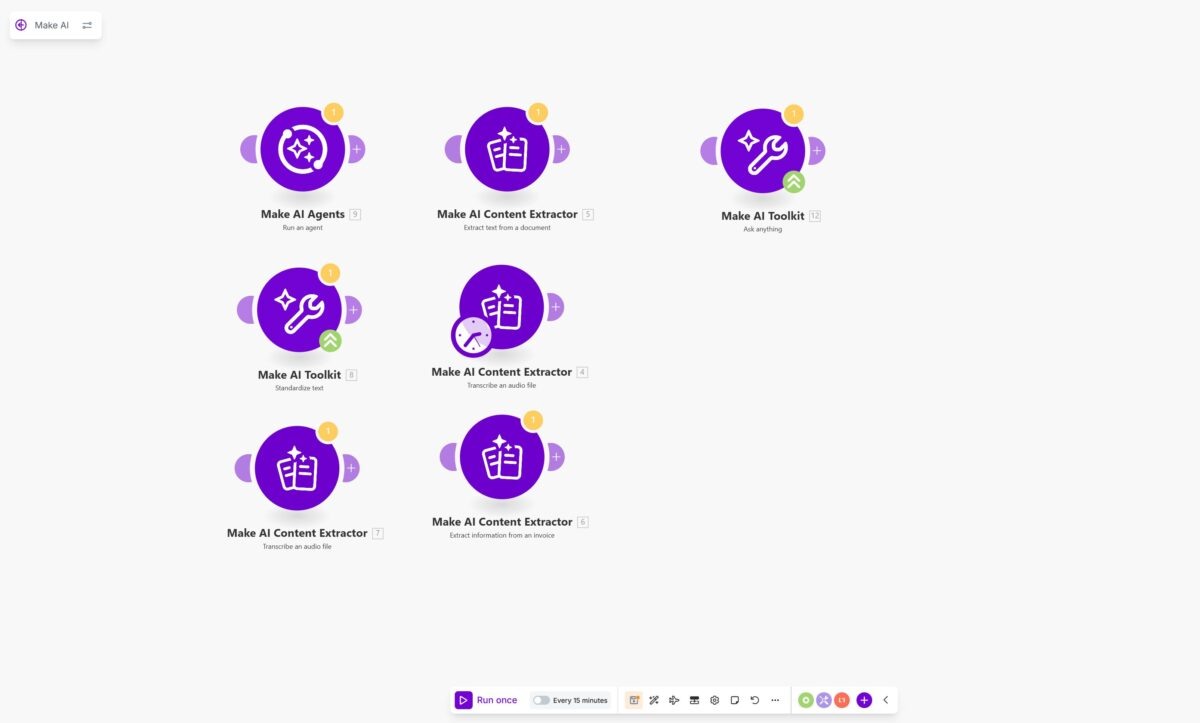Click green upgrade arrow on Toolkit Standardize text

point(330,341)
